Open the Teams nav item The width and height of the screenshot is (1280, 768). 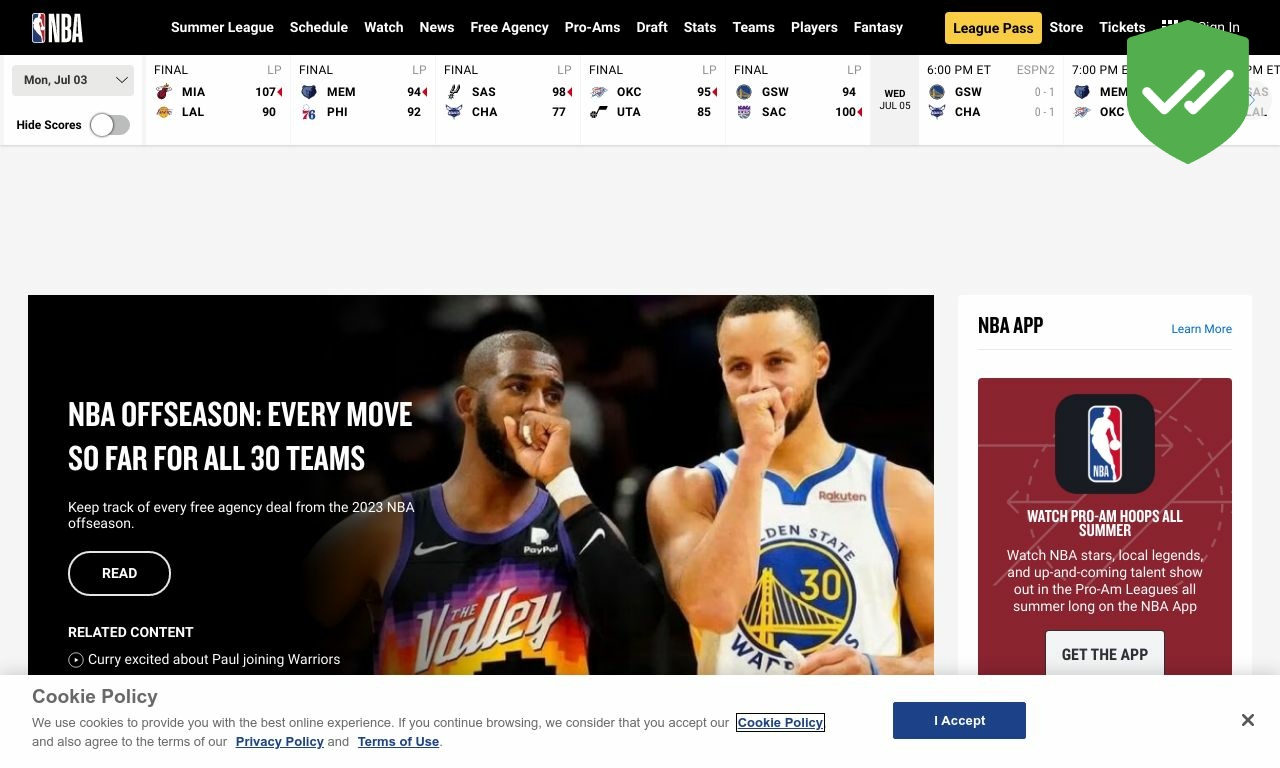point(754,28)
